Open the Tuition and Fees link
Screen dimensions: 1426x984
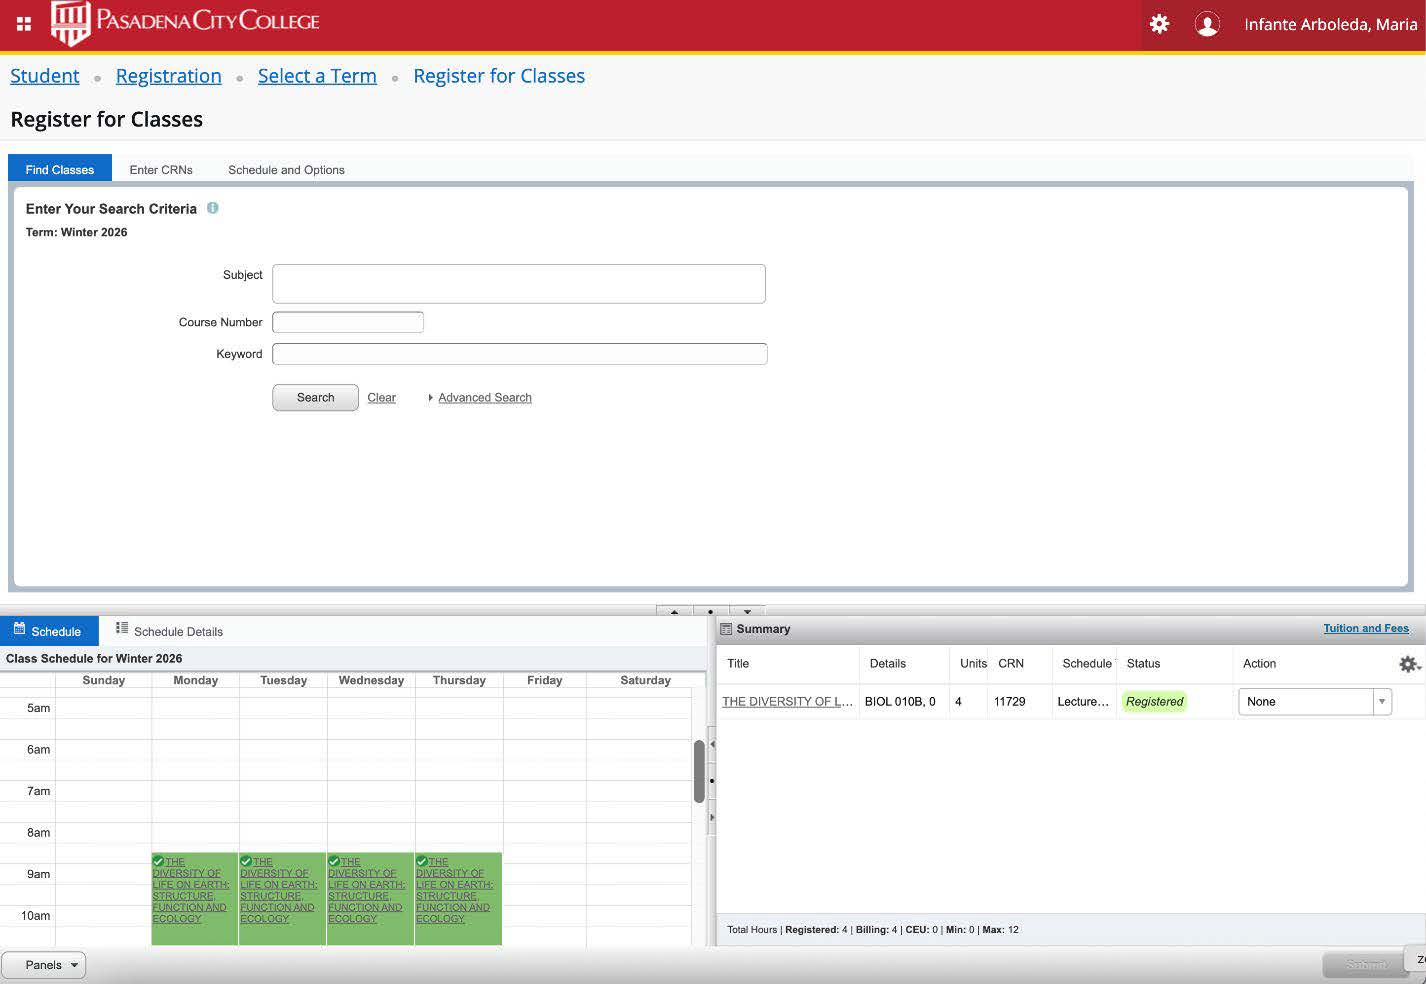point(1365,628)
